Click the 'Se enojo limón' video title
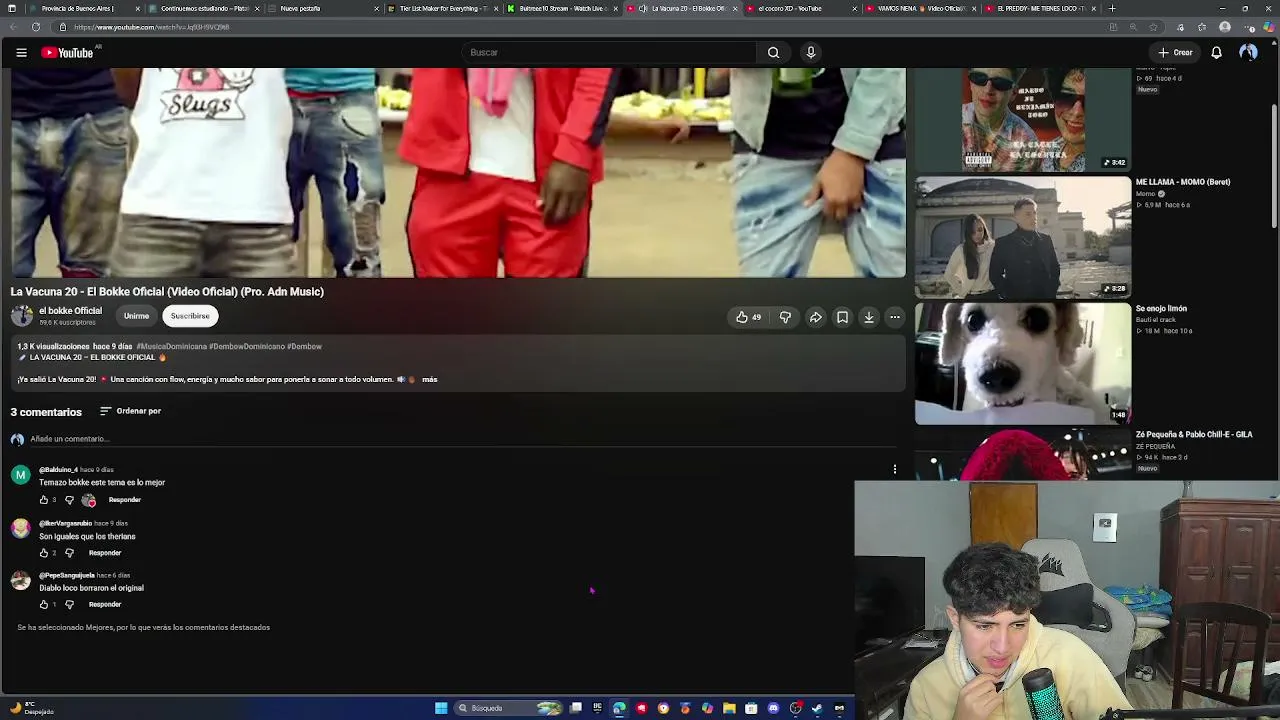 click(1161, 309)
